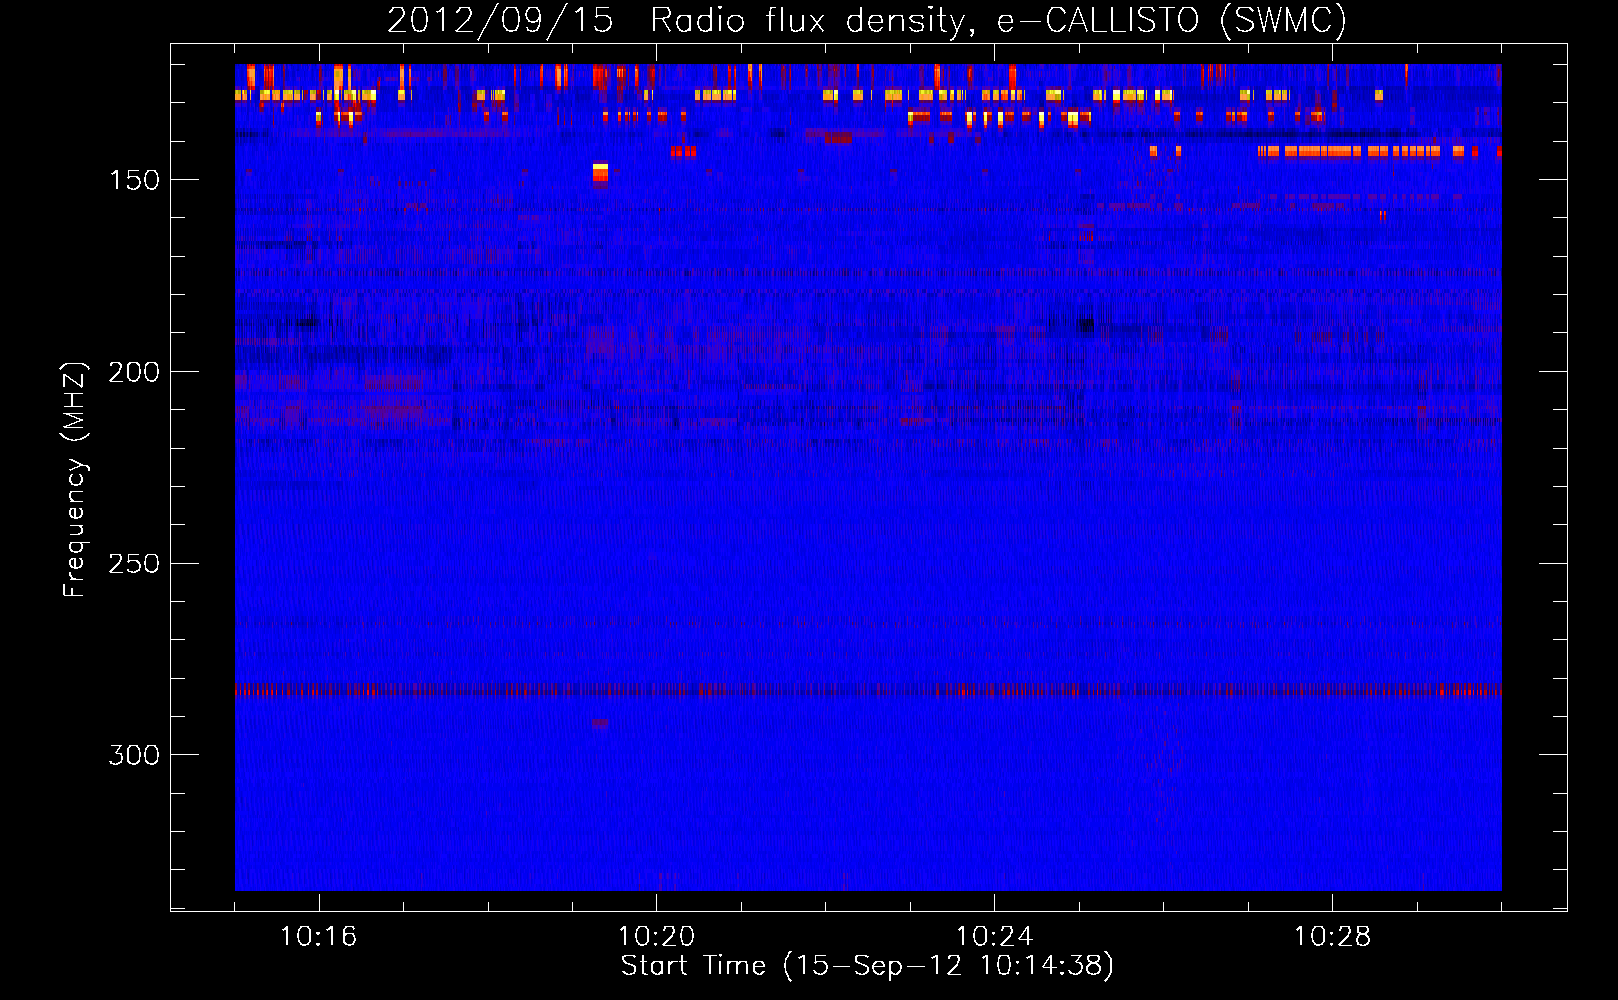Click the plot title 'Radio flux density, e-CALLISTO (SWMC)'
This screenshot has width=1618, height=1000.
tap(998, 21)
